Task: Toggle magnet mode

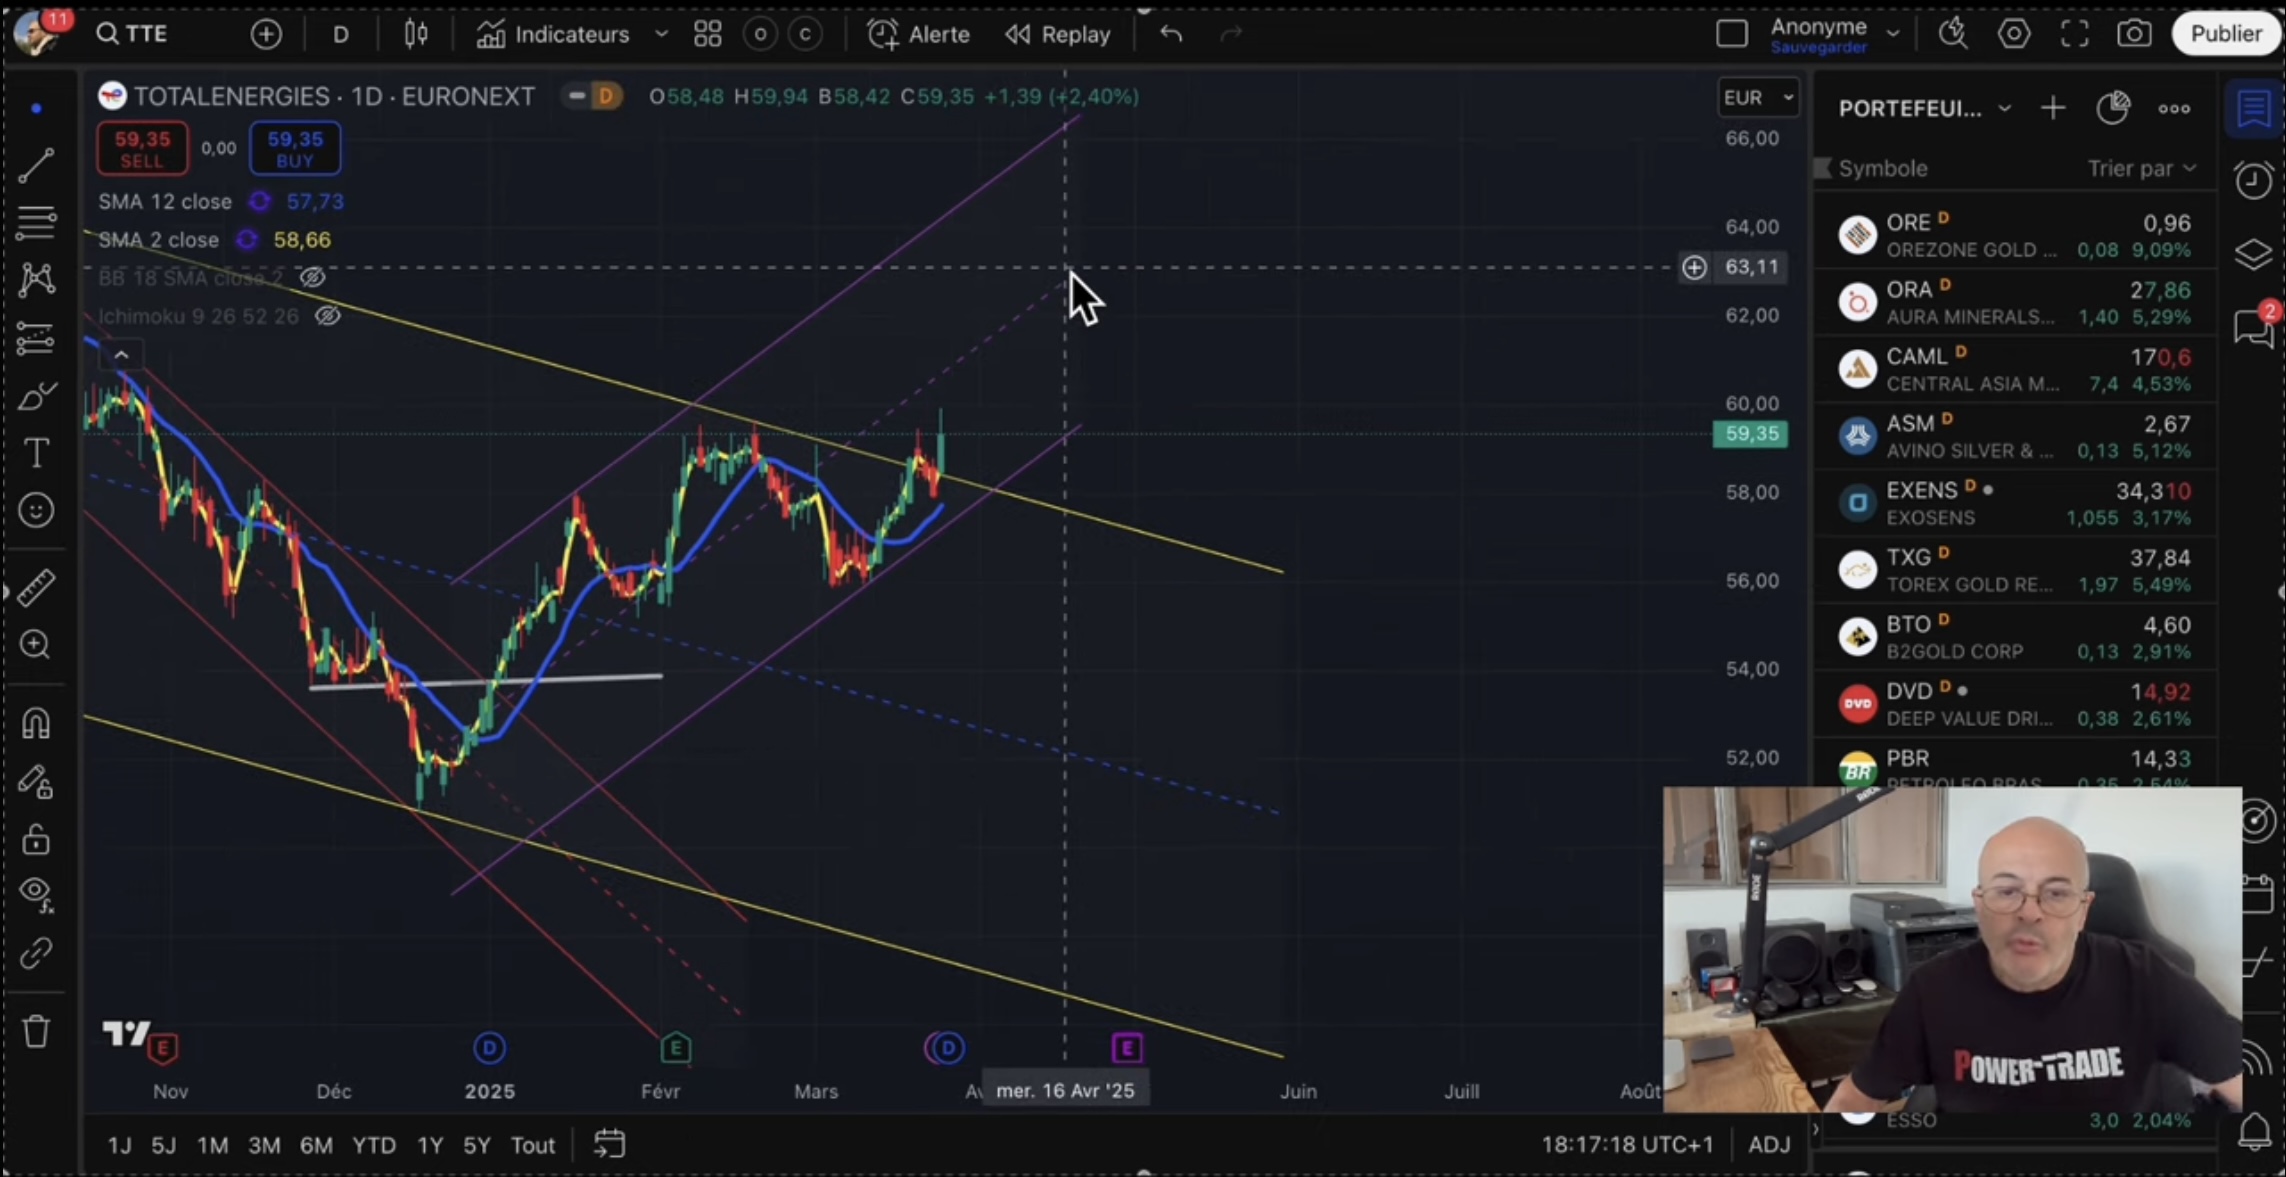Action: coord(36,723)
